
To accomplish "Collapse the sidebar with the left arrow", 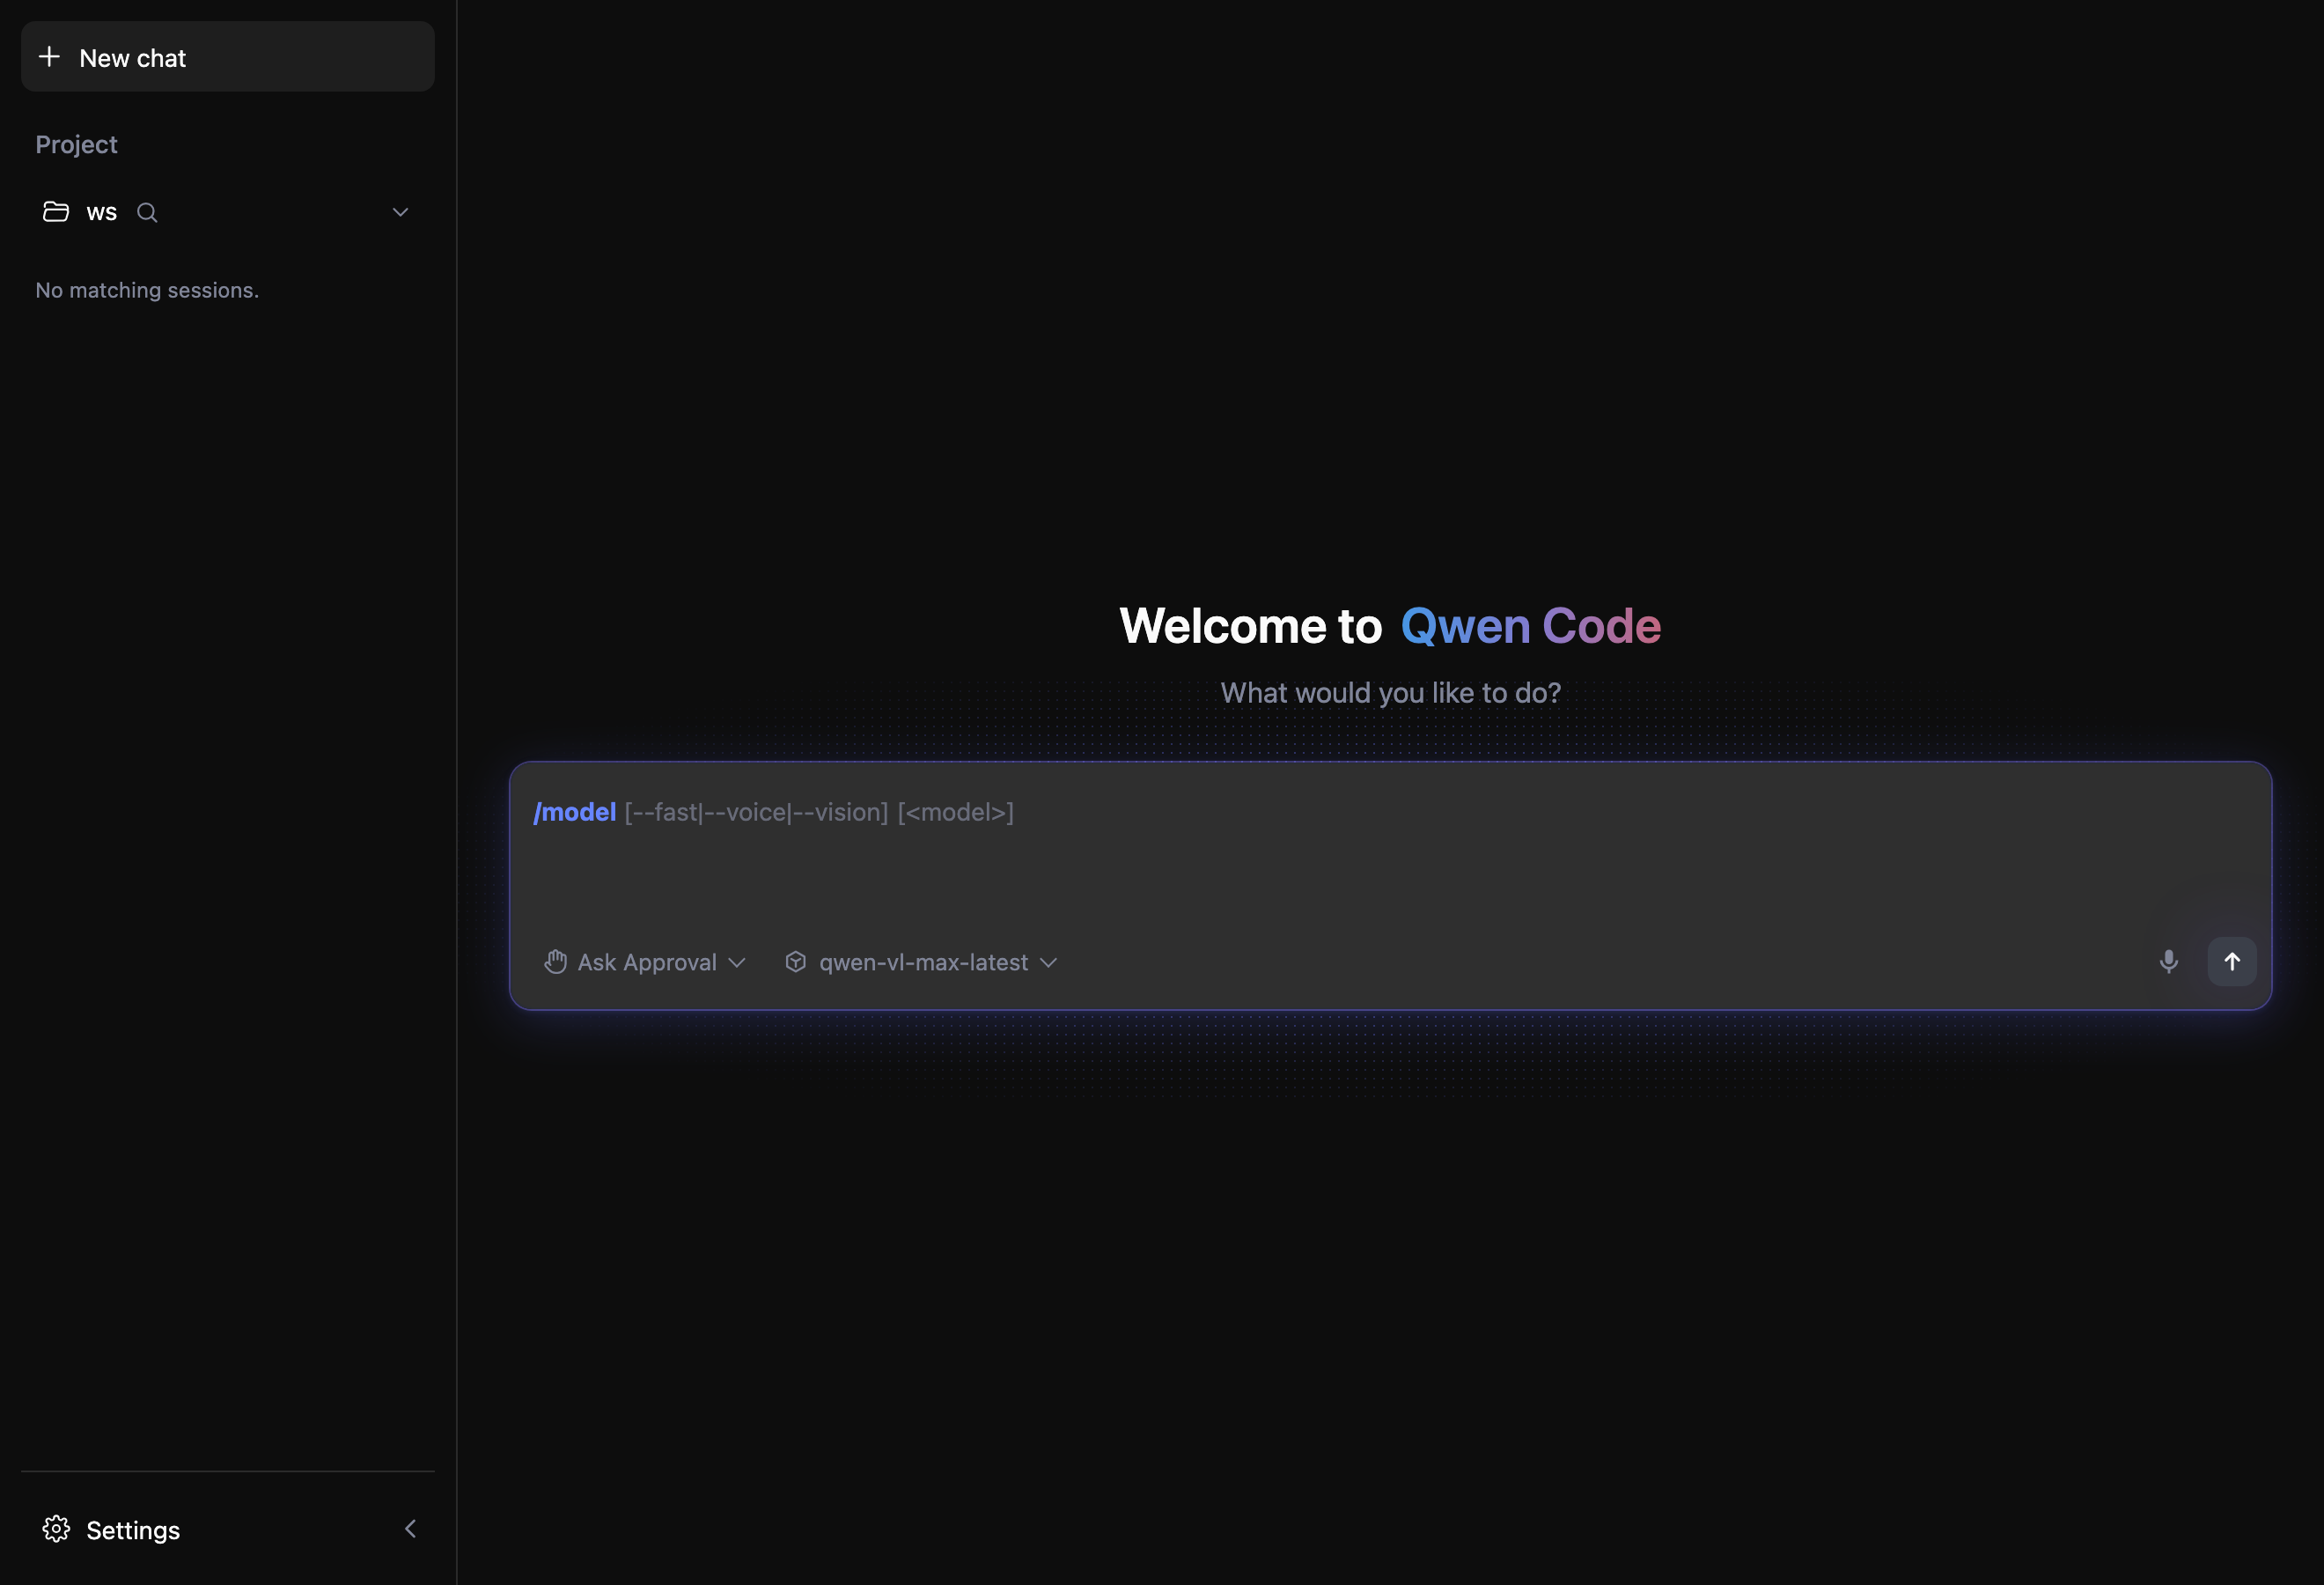I will (410, 1529).
